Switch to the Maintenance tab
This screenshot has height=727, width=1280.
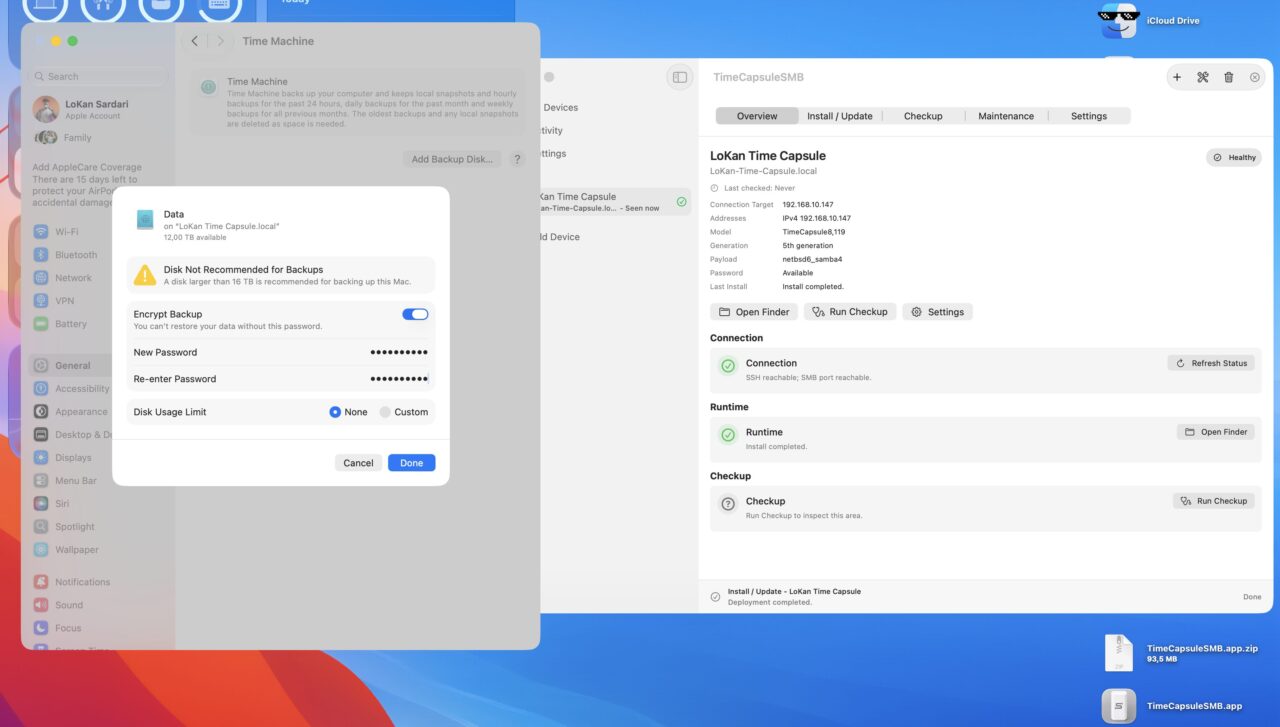(x=1006, y=116)
